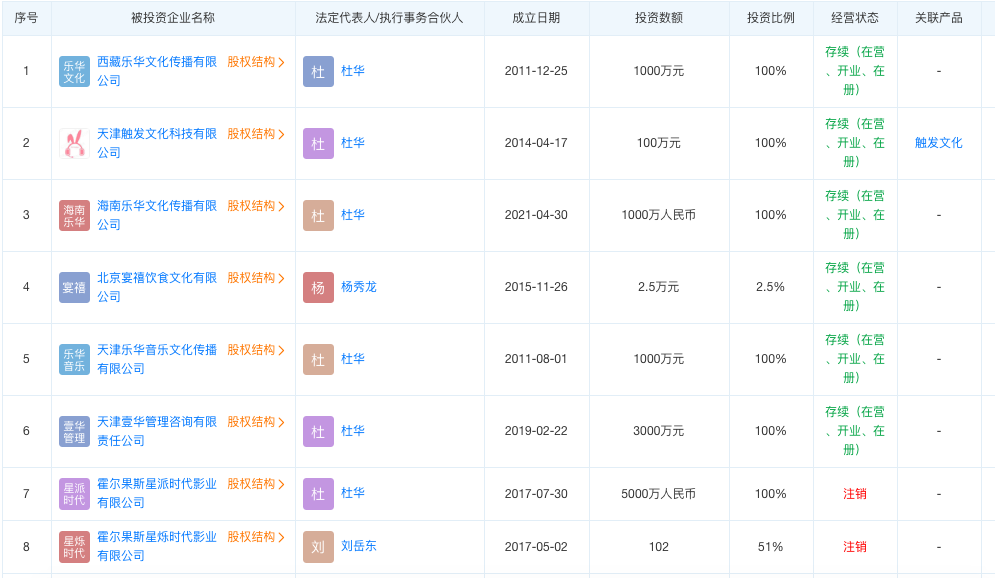
Task: Click the 杜 avatar in the 天津触发 row
Action: pyautogui.click(x=319, y=143)
